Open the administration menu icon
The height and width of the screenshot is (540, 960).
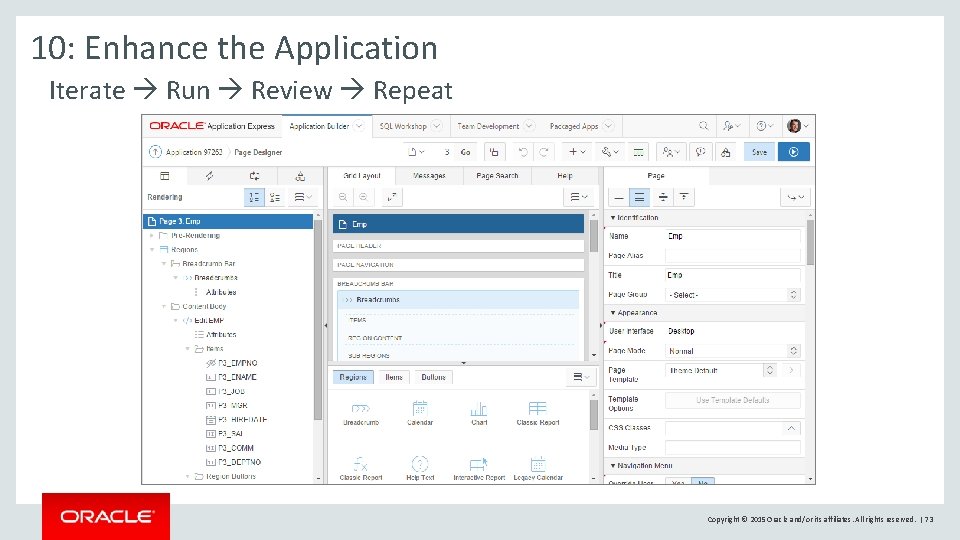[732, 126]
